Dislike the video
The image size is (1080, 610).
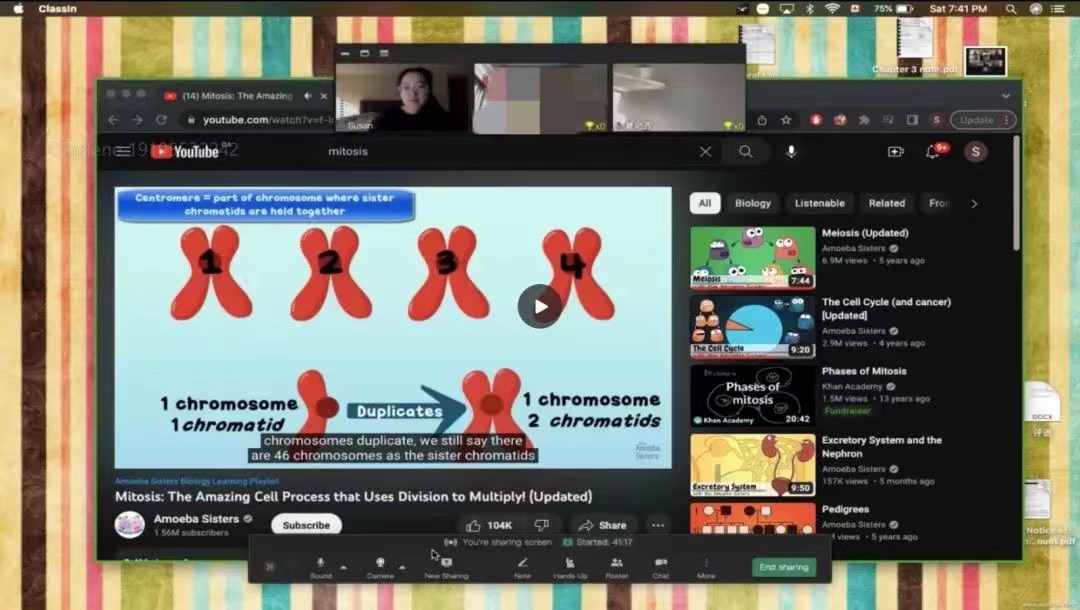(x=542, y=525)
